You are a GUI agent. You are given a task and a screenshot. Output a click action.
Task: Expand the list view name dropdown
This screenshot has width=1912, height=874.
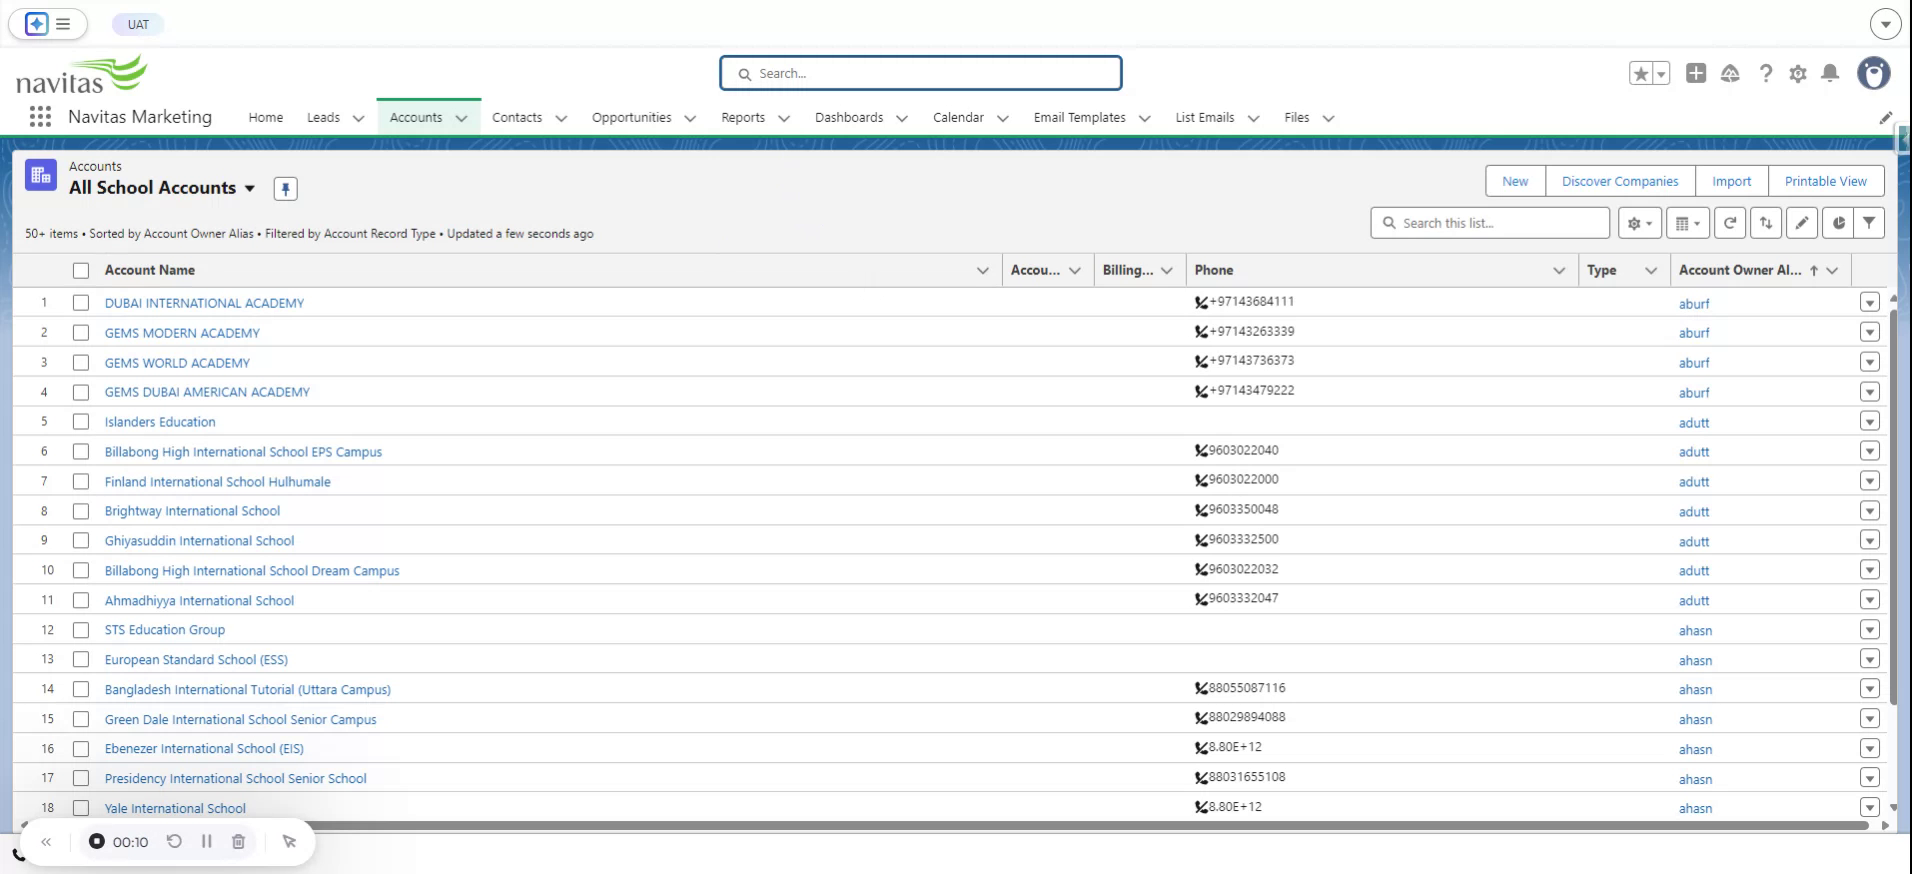point(250,188)
